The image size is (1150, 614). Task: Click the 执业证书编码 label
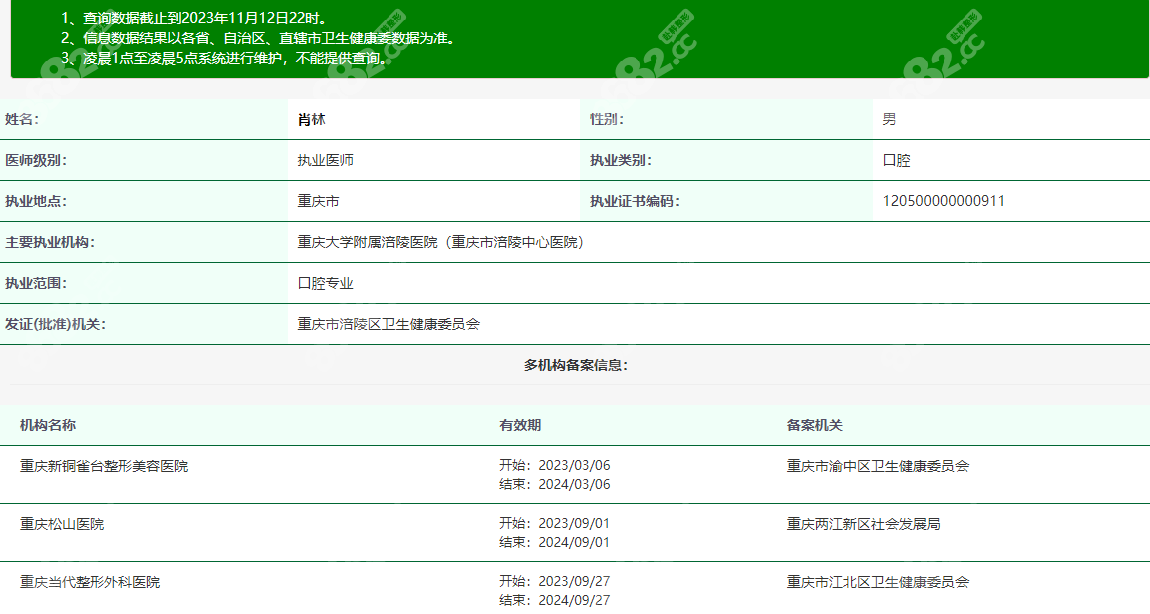pyautogui.click(x=634, y=202)
